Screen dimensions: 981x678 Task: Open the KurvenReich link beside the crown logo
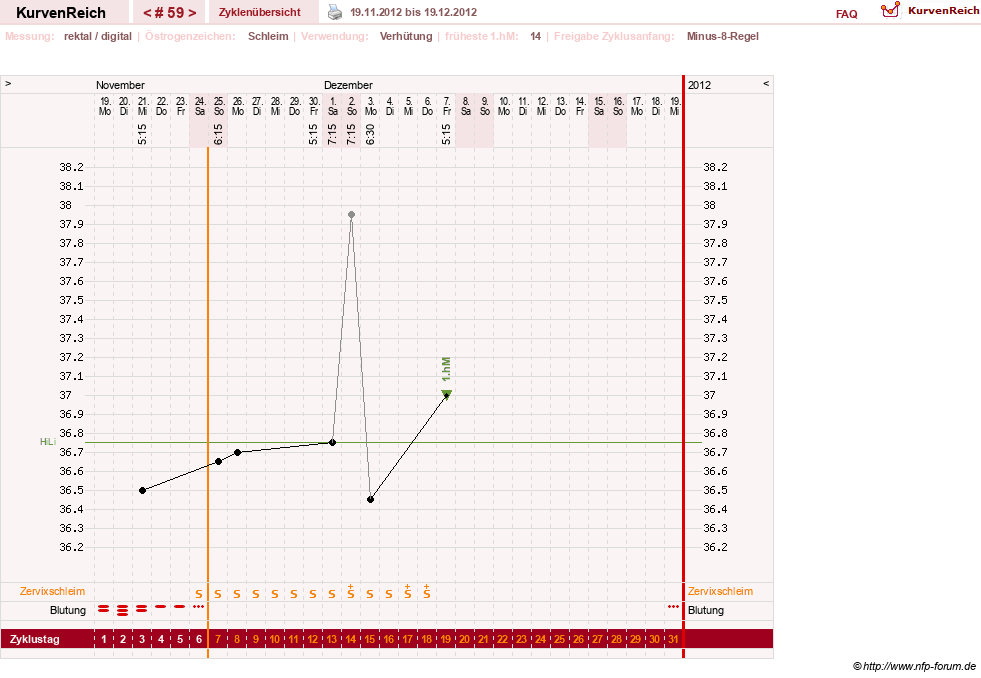pos(943,11)
